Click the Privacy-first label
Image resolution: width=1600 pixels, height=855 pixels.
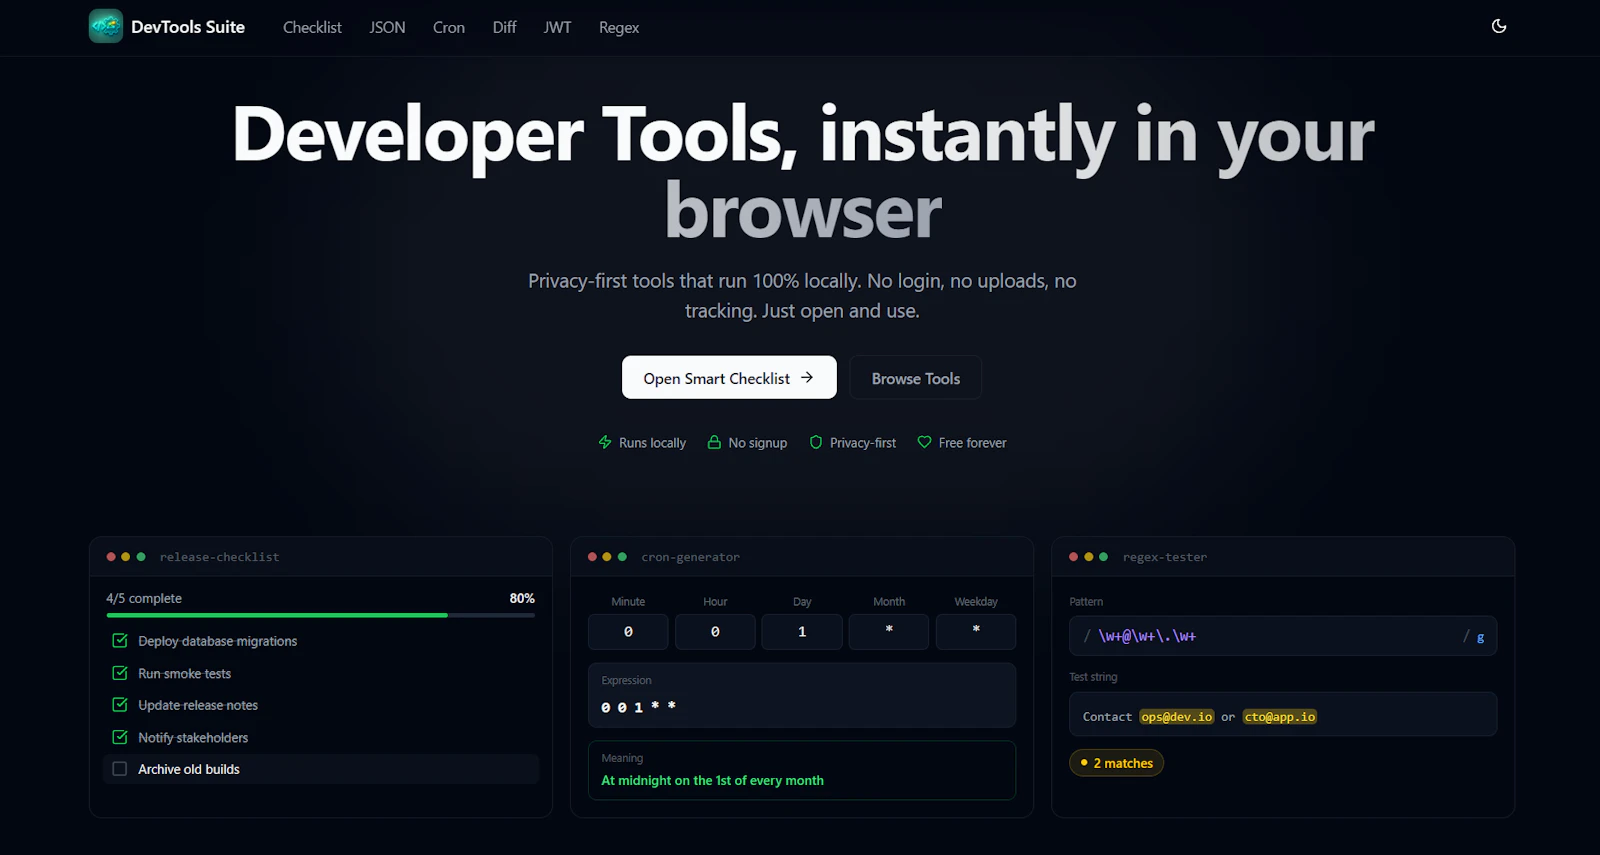coord(863,442)
